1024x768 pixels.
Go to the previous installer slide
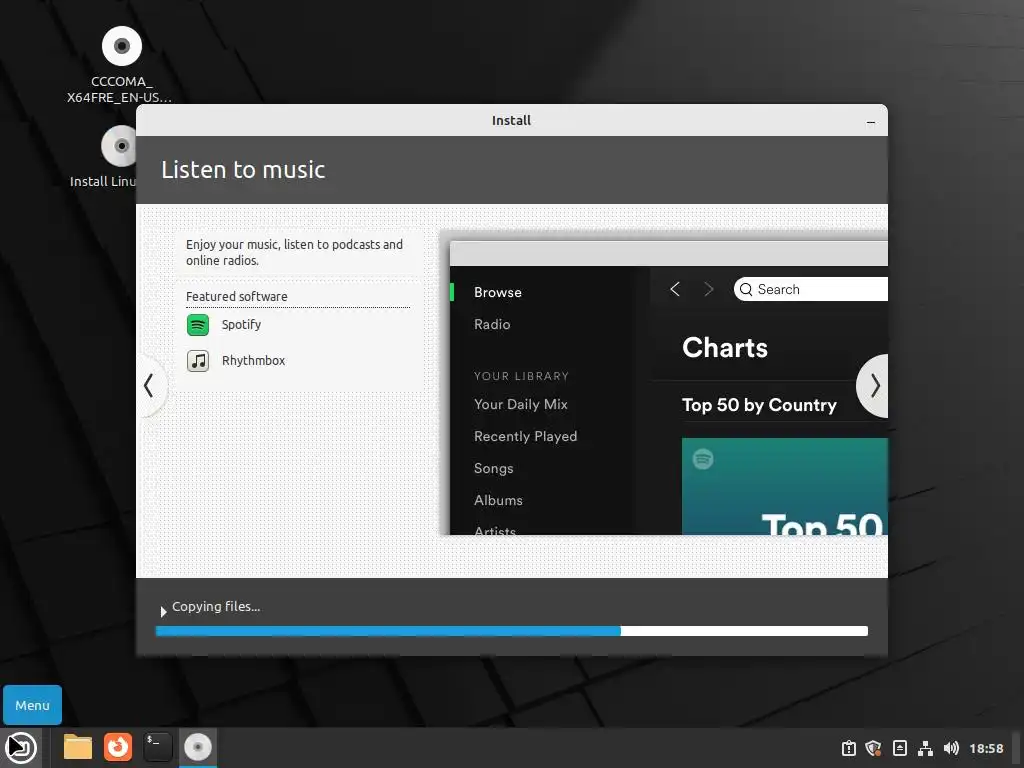click(x=150, y=385)
